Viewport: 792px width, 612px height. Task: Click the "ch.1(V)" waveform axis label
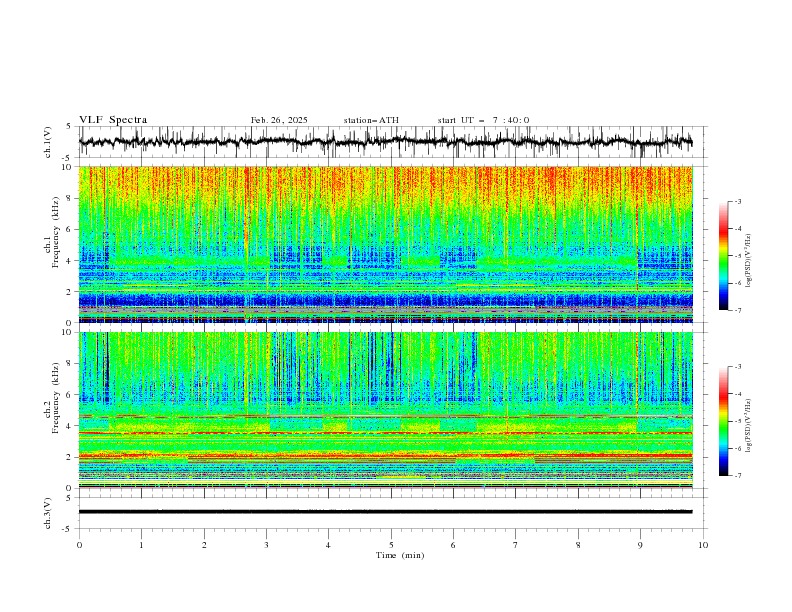click(x=48, y=142)
